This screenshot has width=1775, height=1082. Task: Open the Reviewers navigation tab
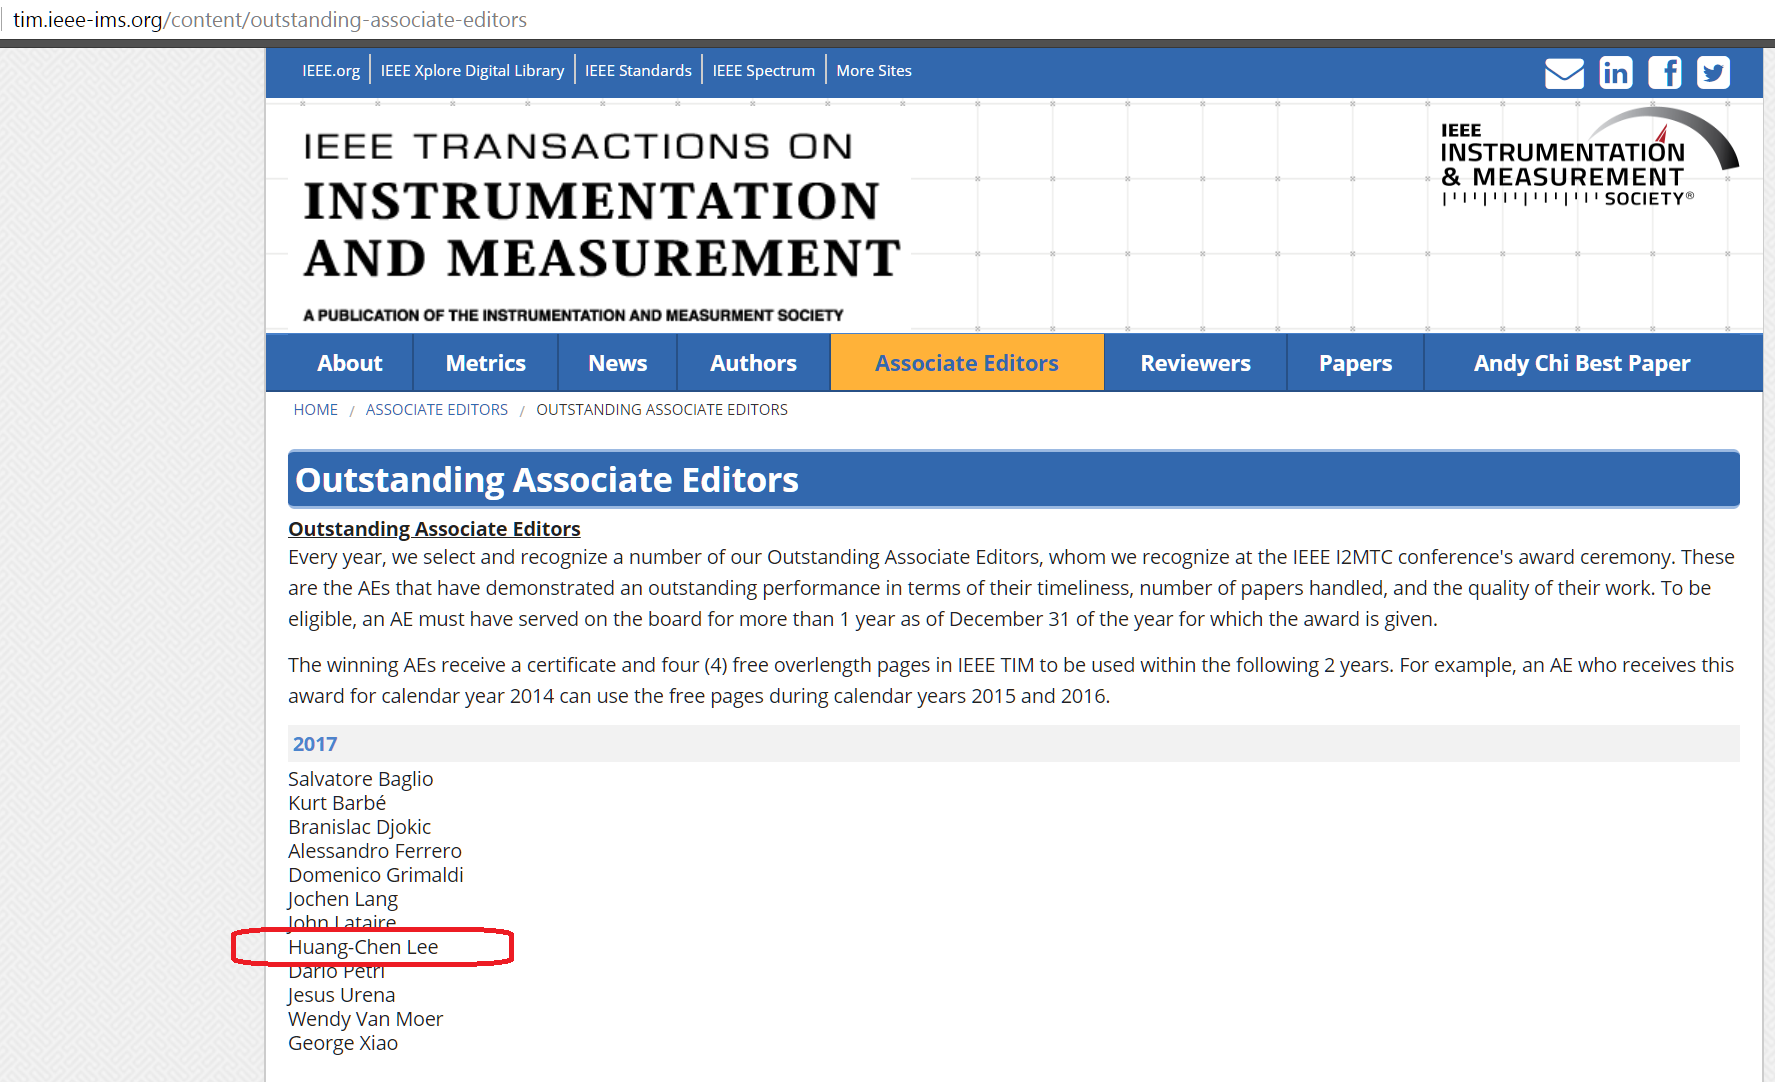tap(1195, 363)
